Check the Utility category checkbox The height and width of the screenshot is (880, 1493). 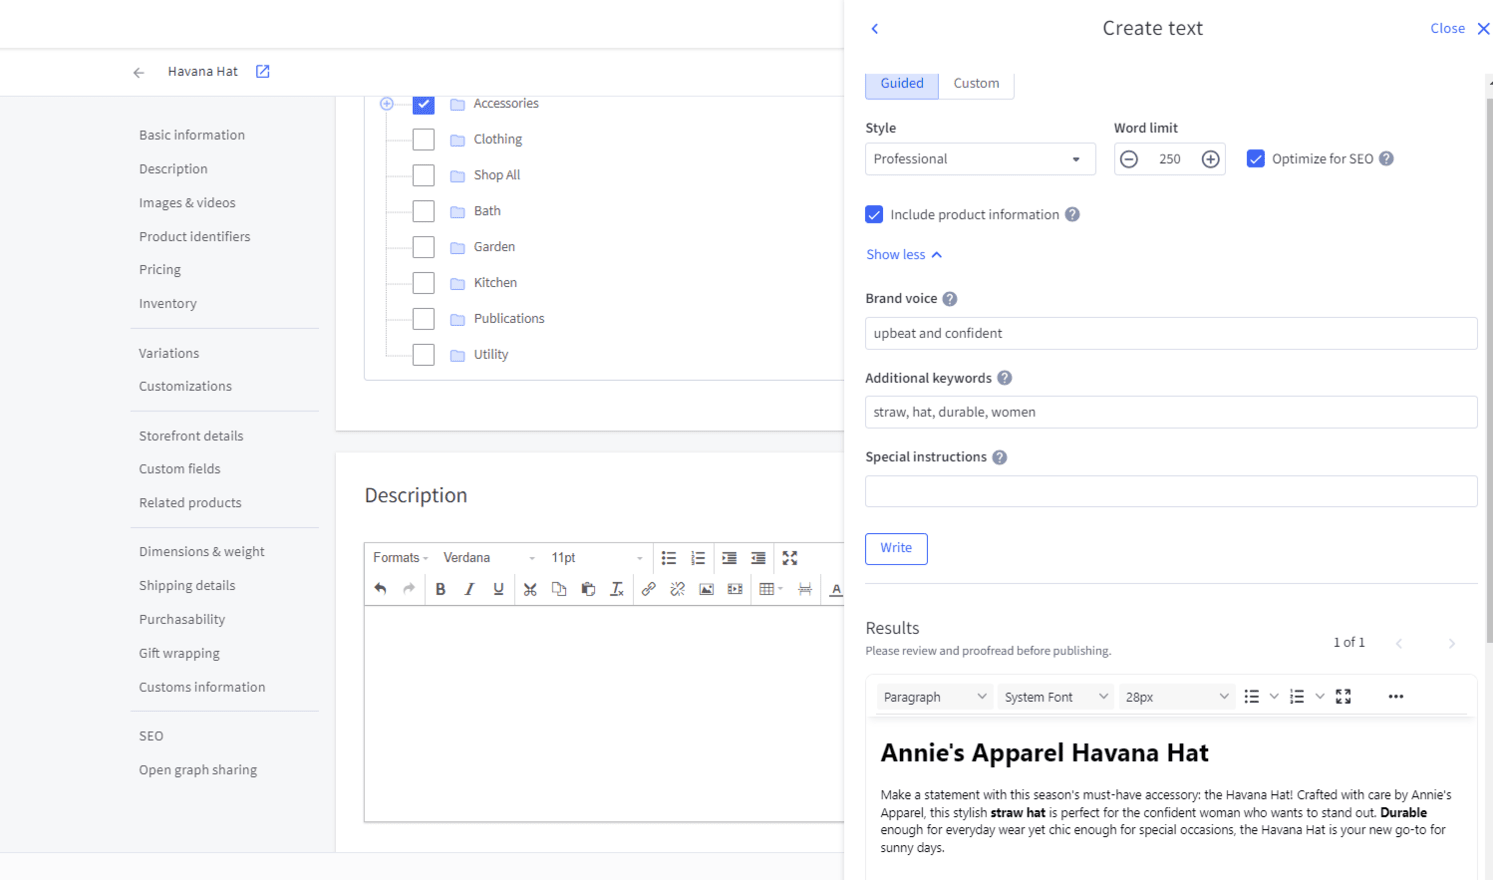pos(424,355)
